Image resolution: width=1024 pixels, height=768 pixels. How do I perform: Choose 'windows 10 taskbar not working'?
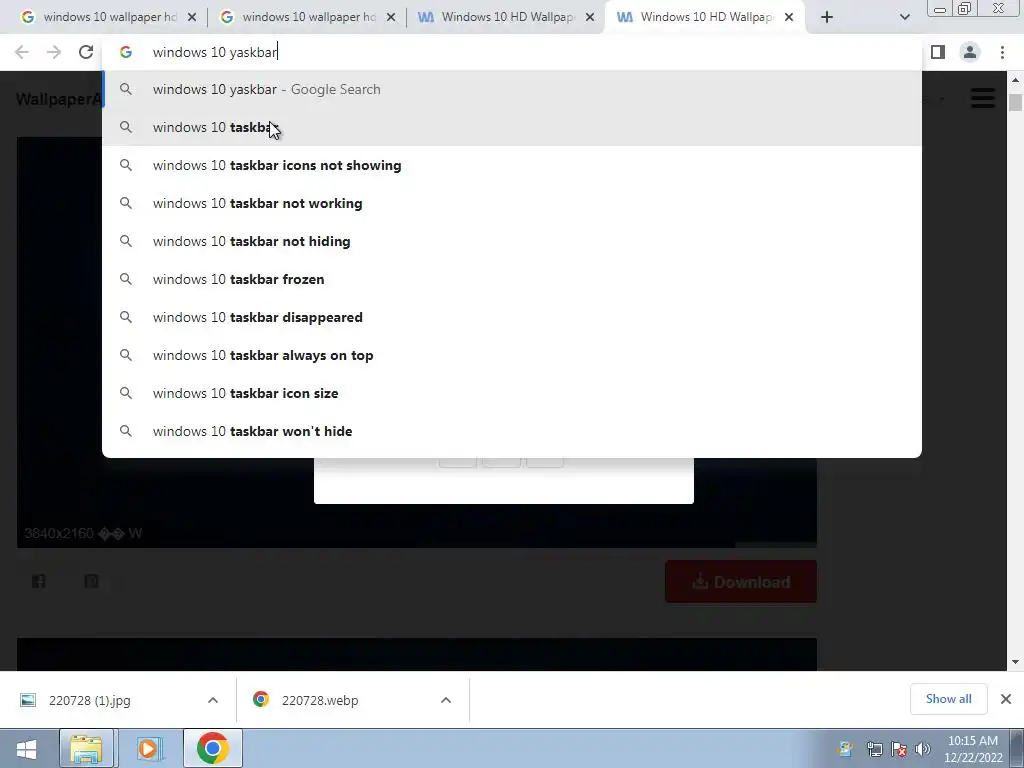pos(512,203)
